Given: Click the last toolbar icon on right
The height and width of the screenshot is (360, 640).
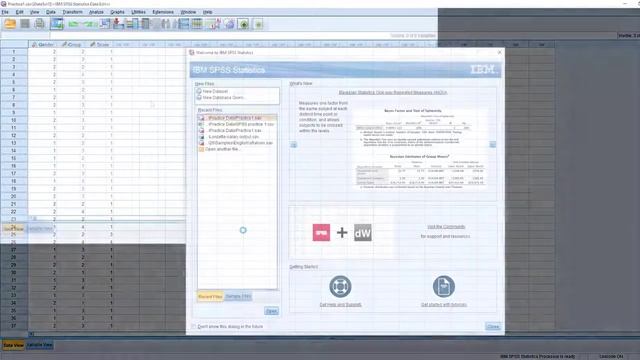Looking at the screenshot, I should [258, 24].
